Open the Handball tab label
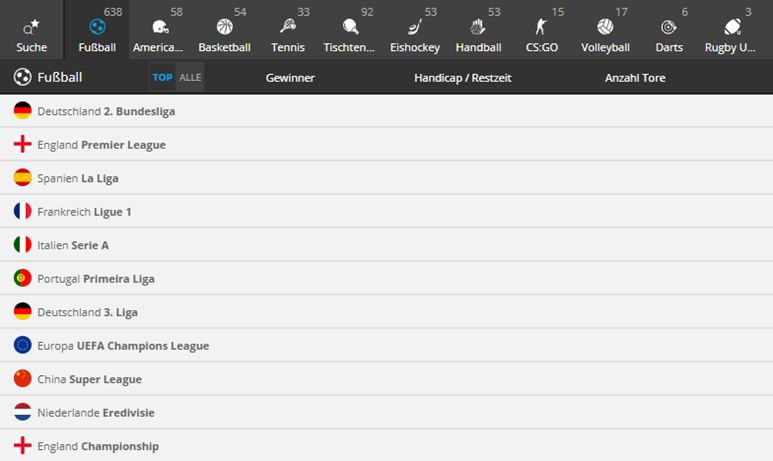The height and width of the screenshot is (461, 773). point(478,48)
